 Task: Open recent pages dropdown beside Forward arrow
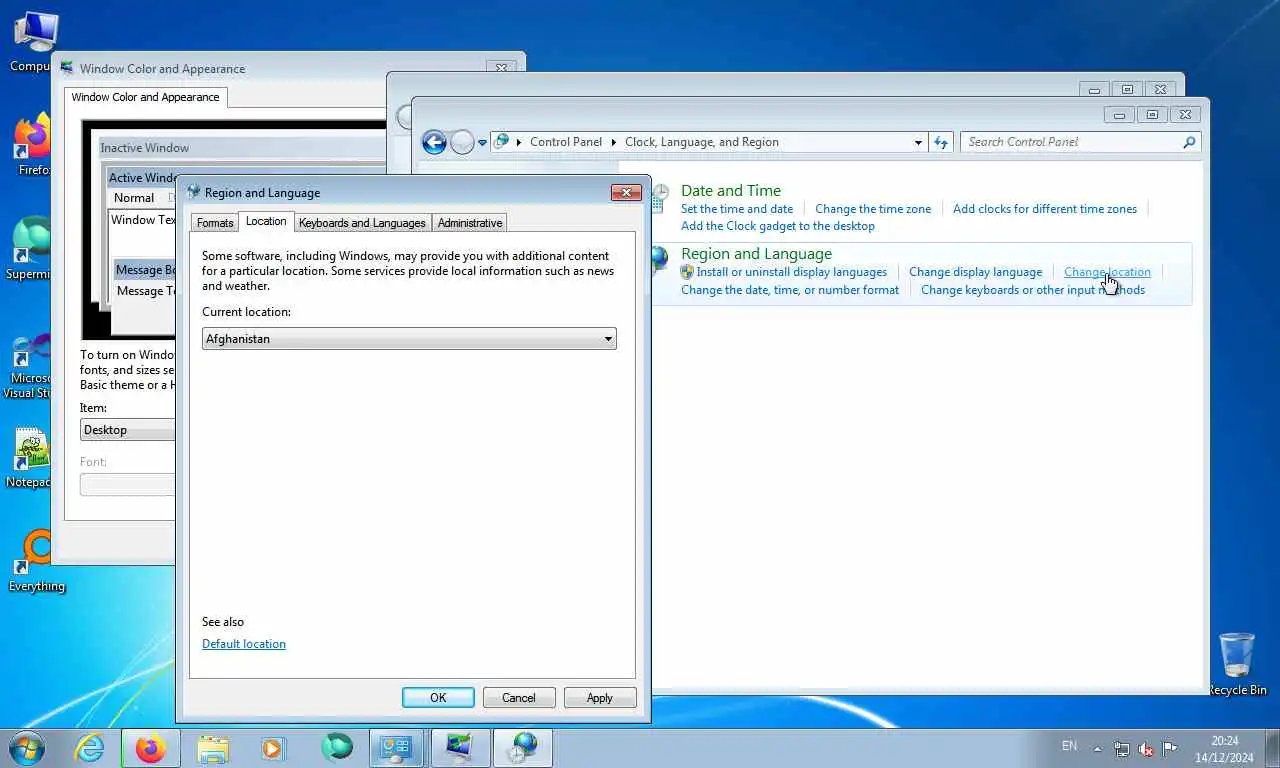click(482, 143)
